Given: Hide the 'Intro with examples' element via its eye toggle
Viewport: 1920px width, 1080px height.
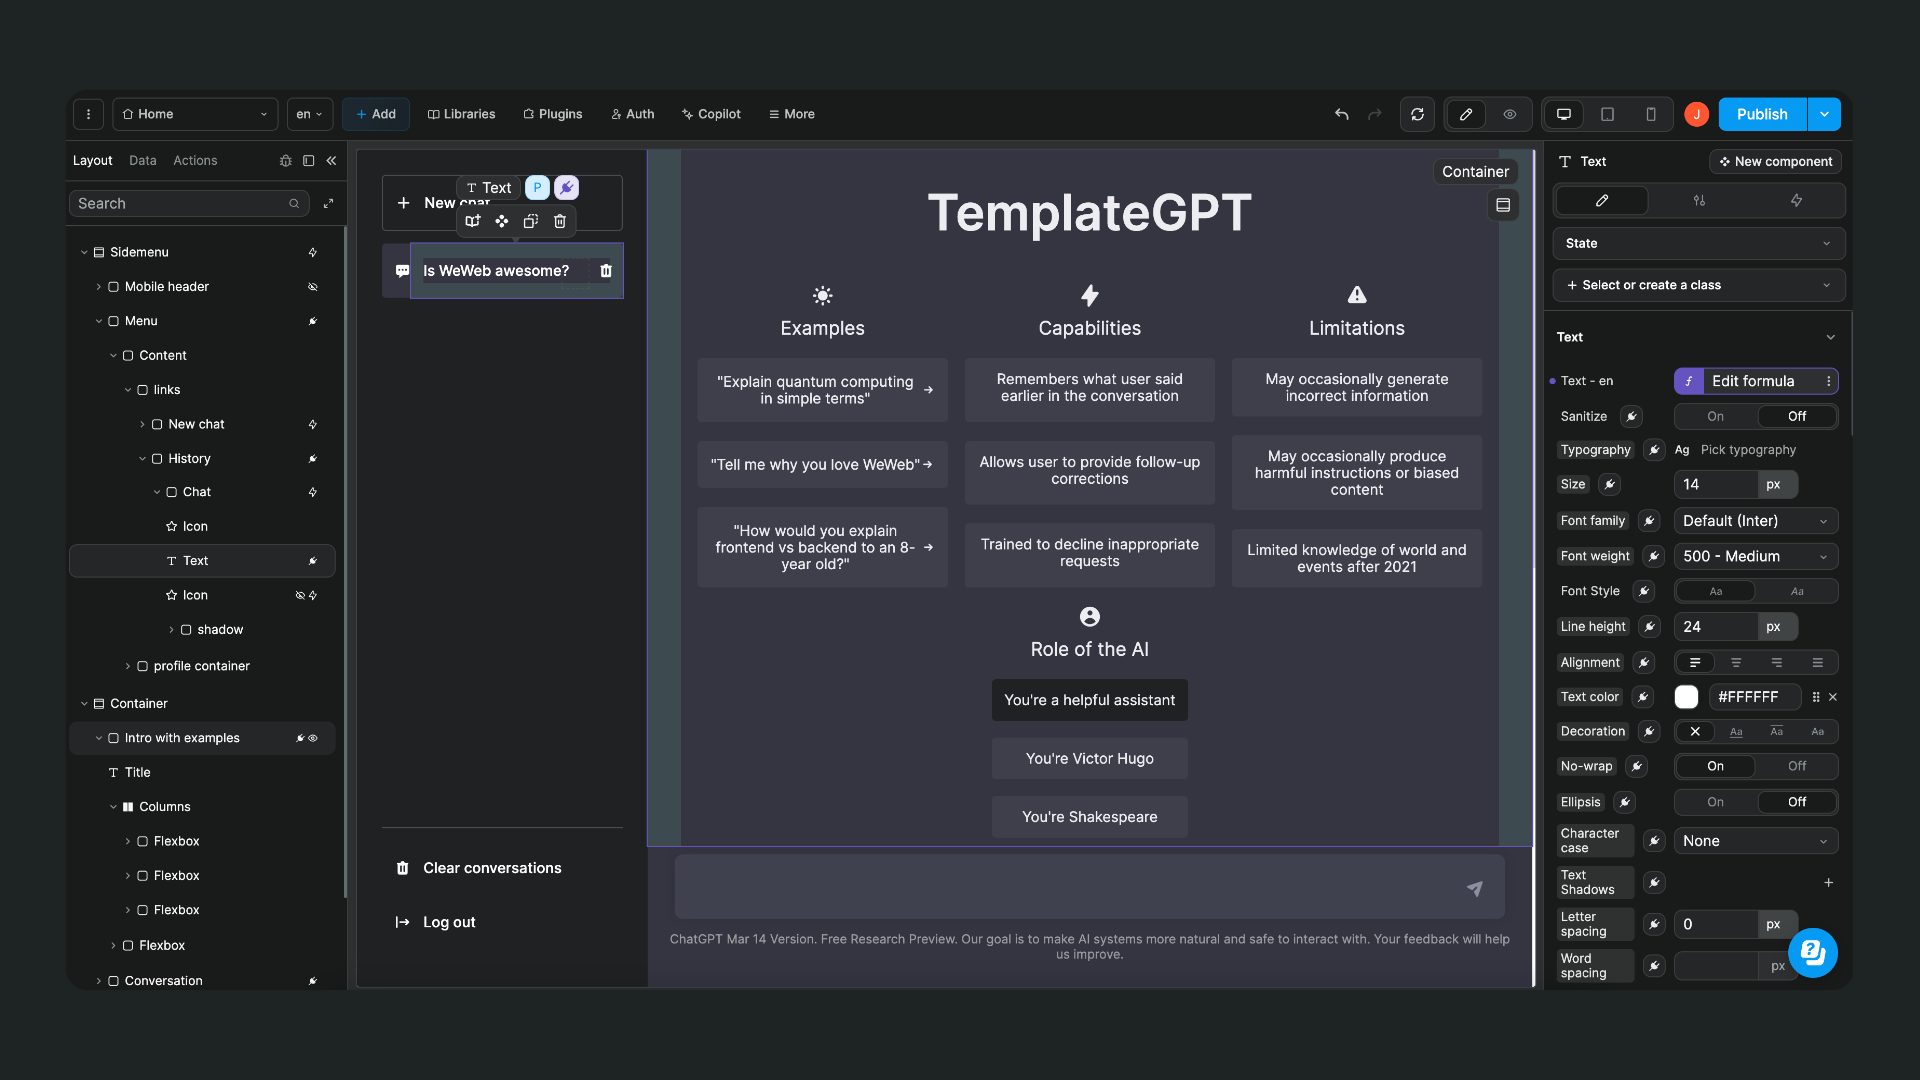Looking at the screenshot, I should coord(312,738).
